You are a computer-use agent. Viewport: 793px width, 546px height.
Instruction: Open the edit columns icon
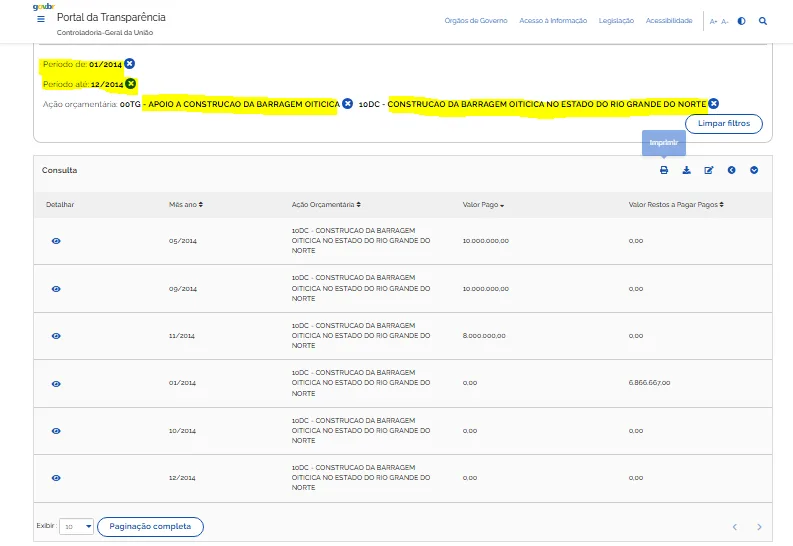pyautogui.click(x=709, y=170)
